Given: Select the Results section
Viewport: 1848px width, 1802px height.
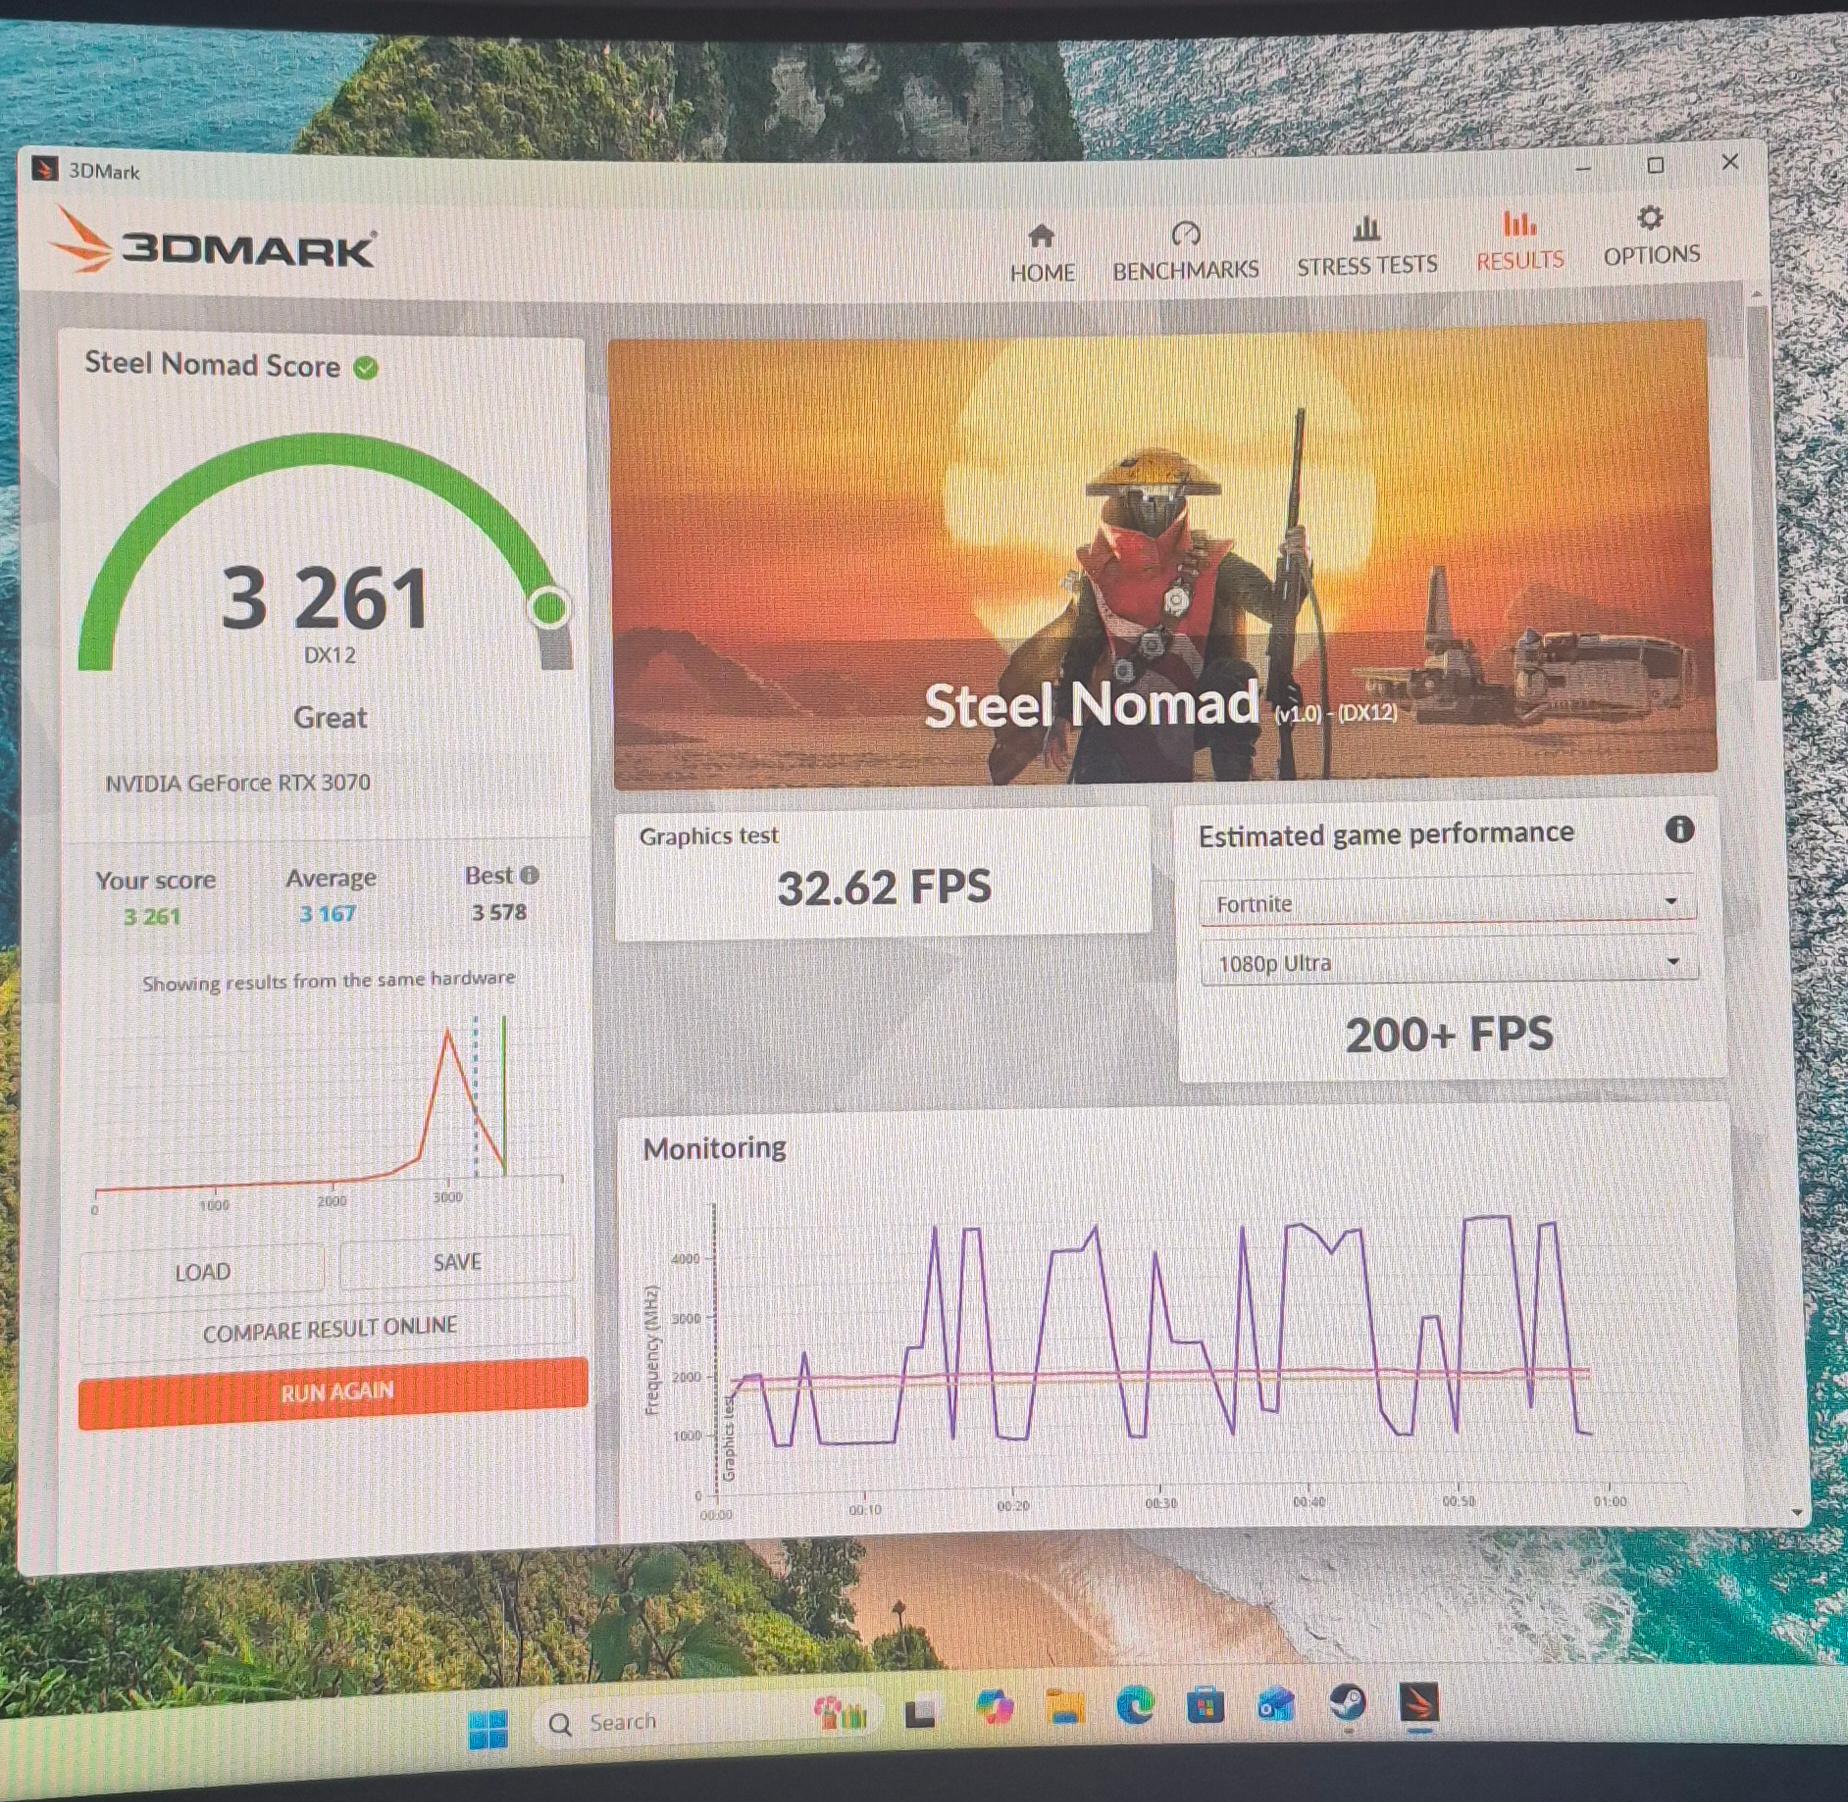Looking at the screenshot, I should point(1519,241).
